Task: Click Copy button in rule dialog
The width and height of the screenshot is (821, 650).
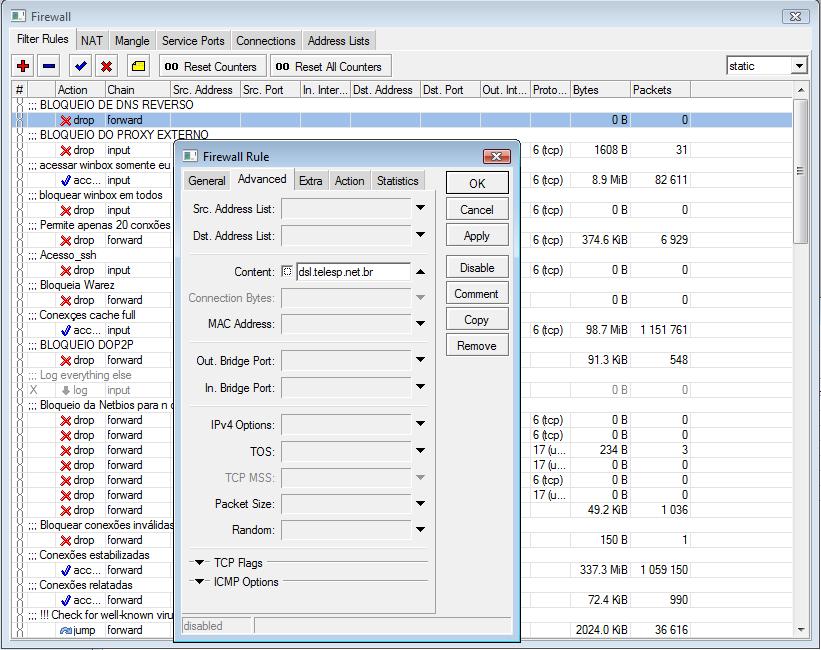Action: [477, 320]
